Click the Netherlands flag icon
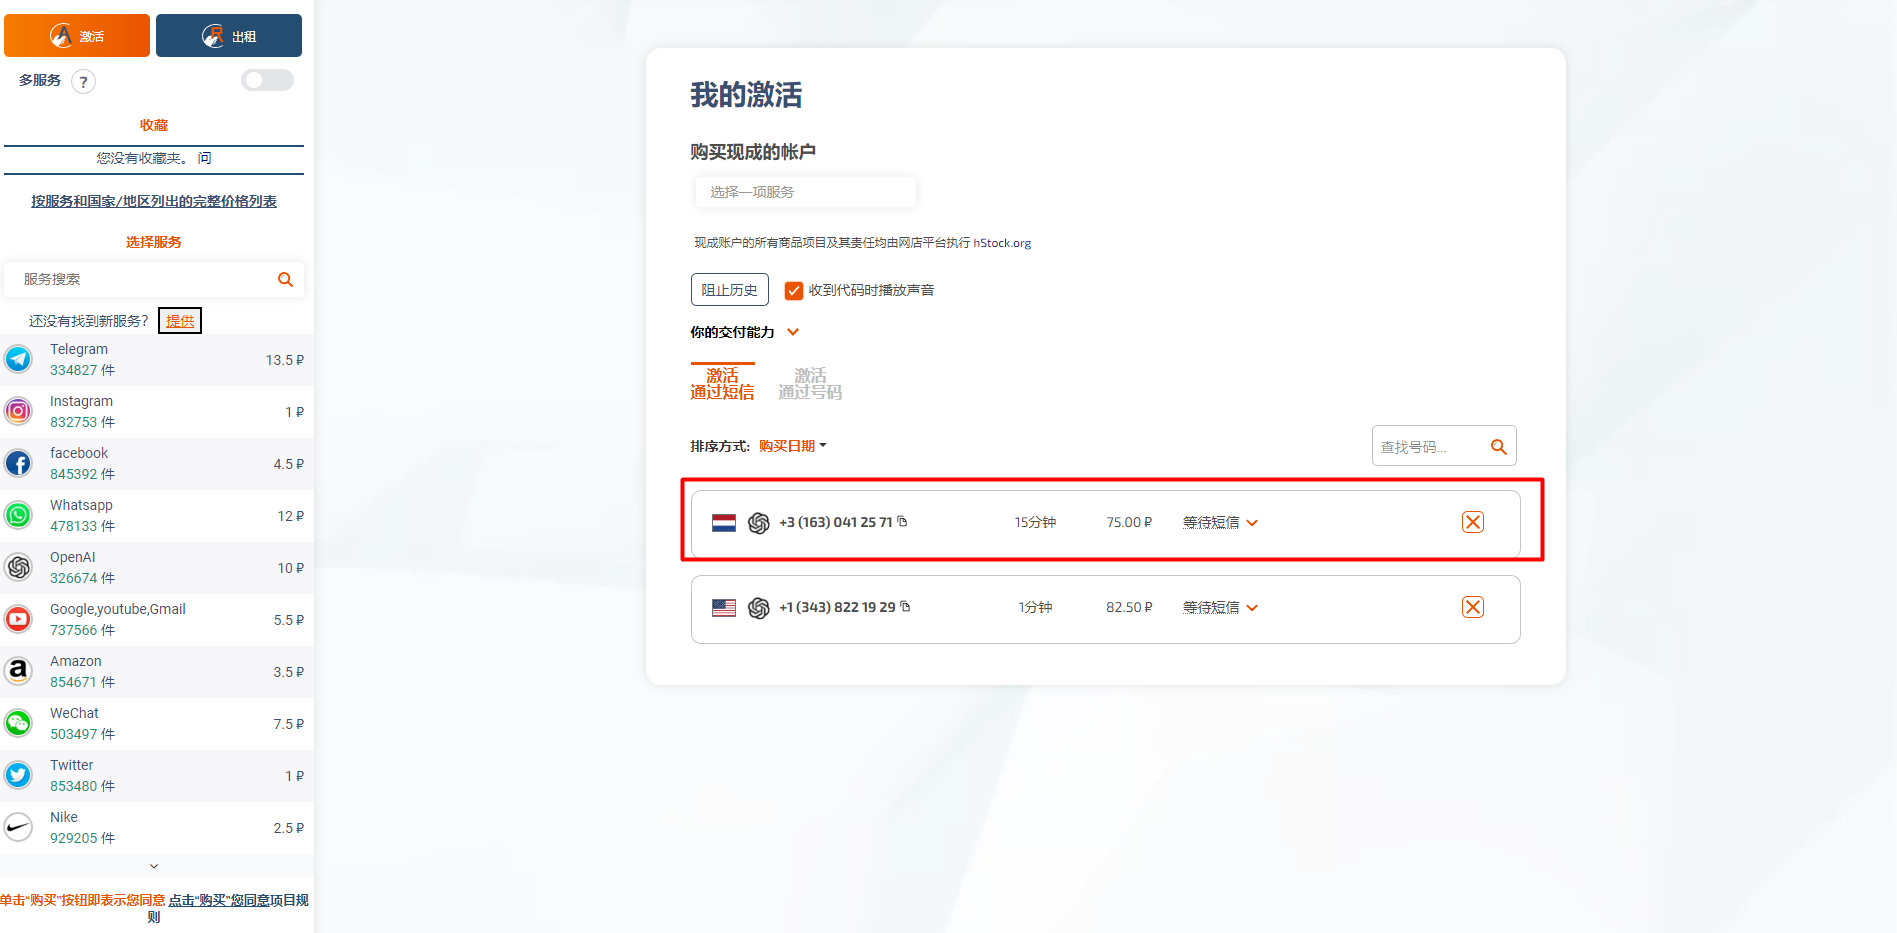1897x933 pixels. (724, 523)
